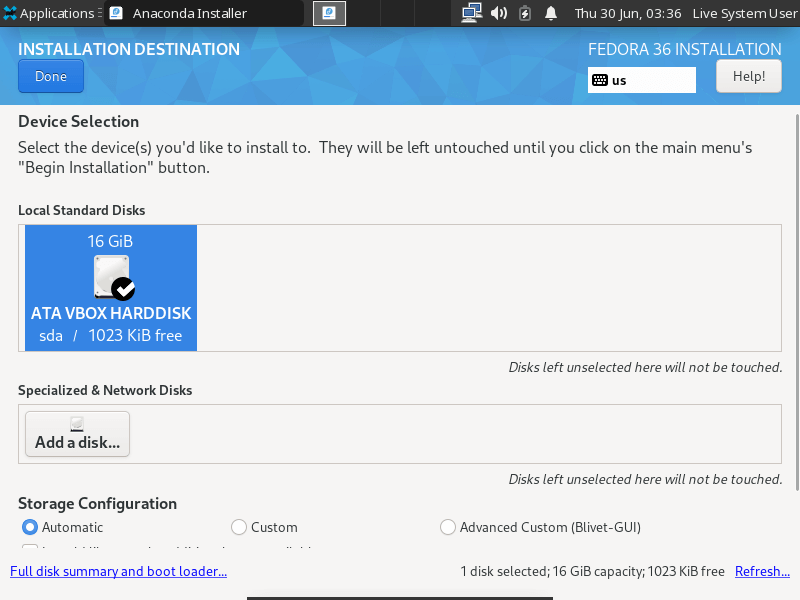Click the Add a disk icon

click(76, 425)
